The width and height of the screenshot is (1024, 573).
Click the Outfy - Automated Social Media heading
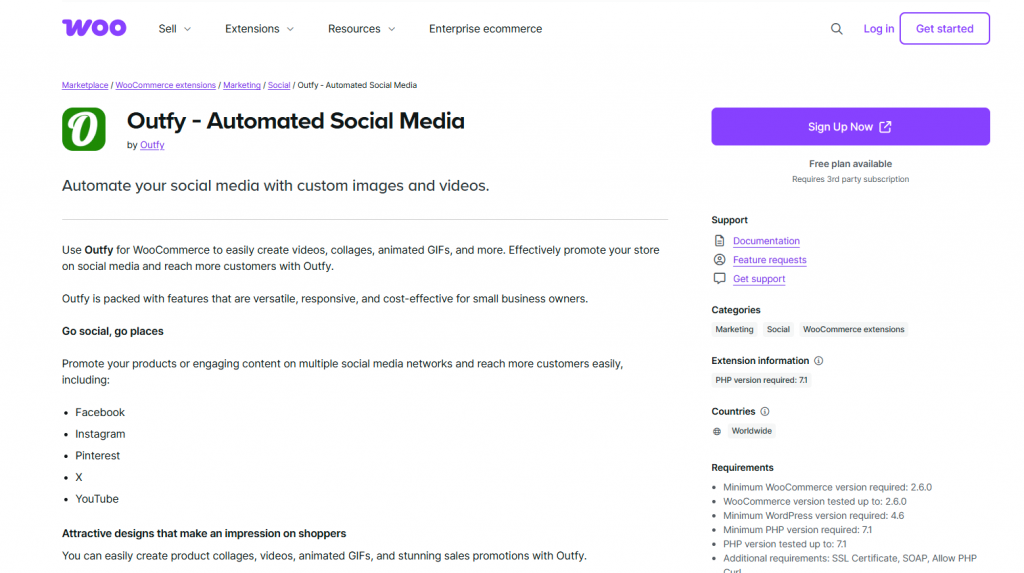[296, 121]
